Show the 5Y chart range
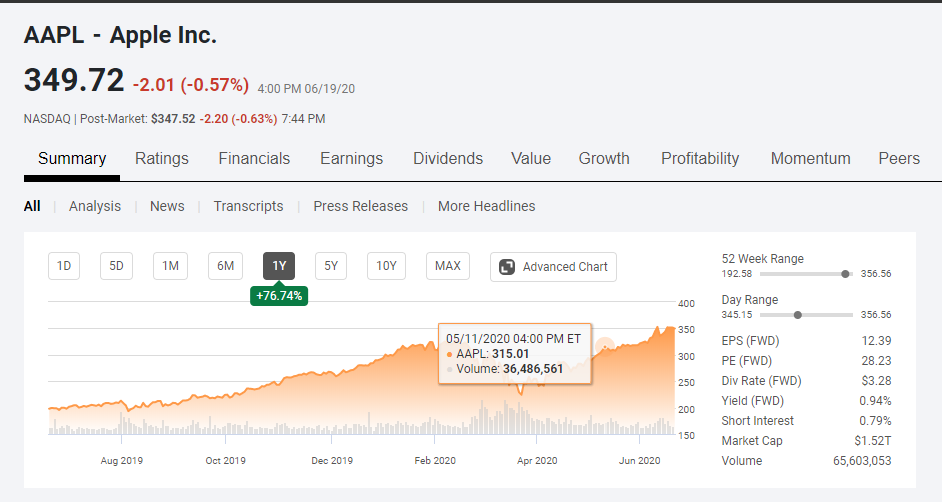This screenshot has width=942, height=502. click(331, 266)
